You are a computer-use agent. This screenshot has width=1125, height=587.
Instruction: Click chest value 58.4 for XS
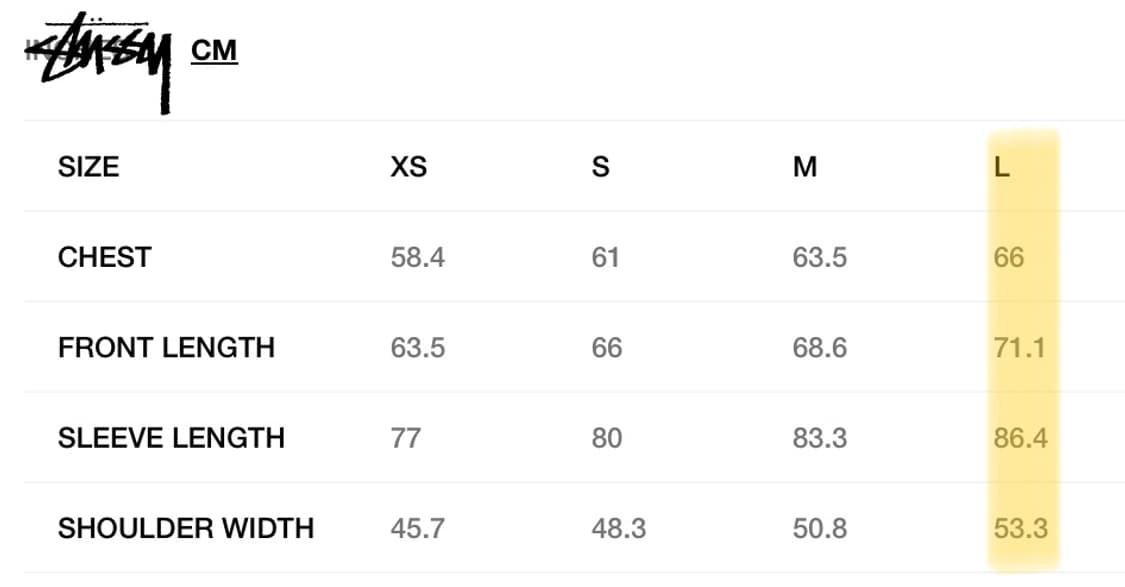pyautogui.click(x=418, y=257)
